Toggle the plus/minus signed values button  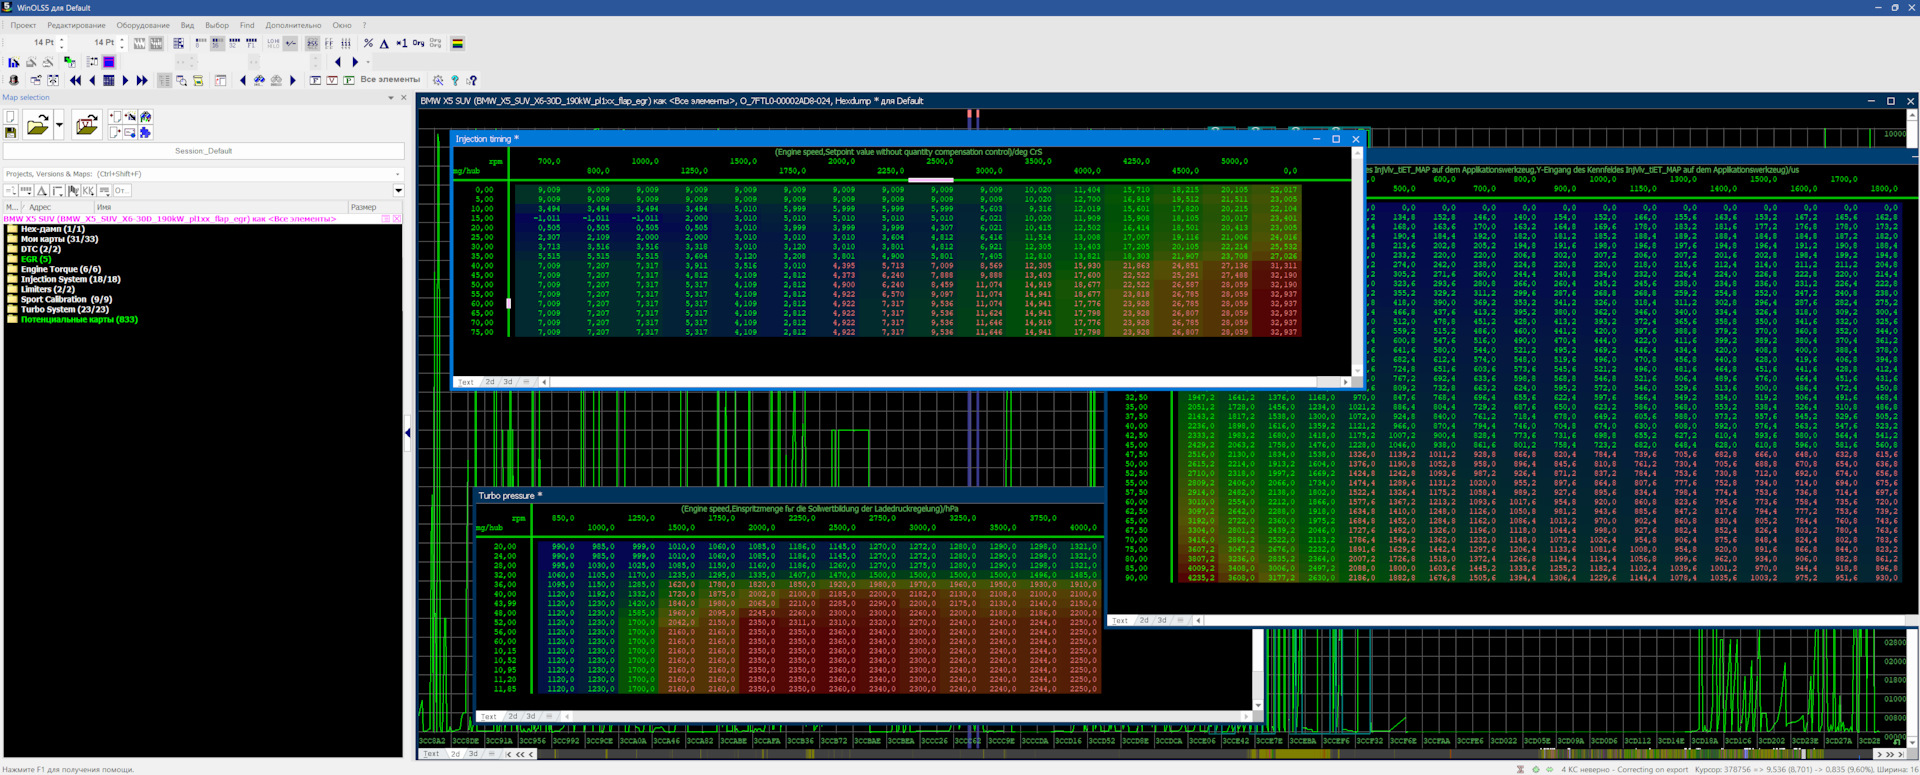click(x=291, y=43)
